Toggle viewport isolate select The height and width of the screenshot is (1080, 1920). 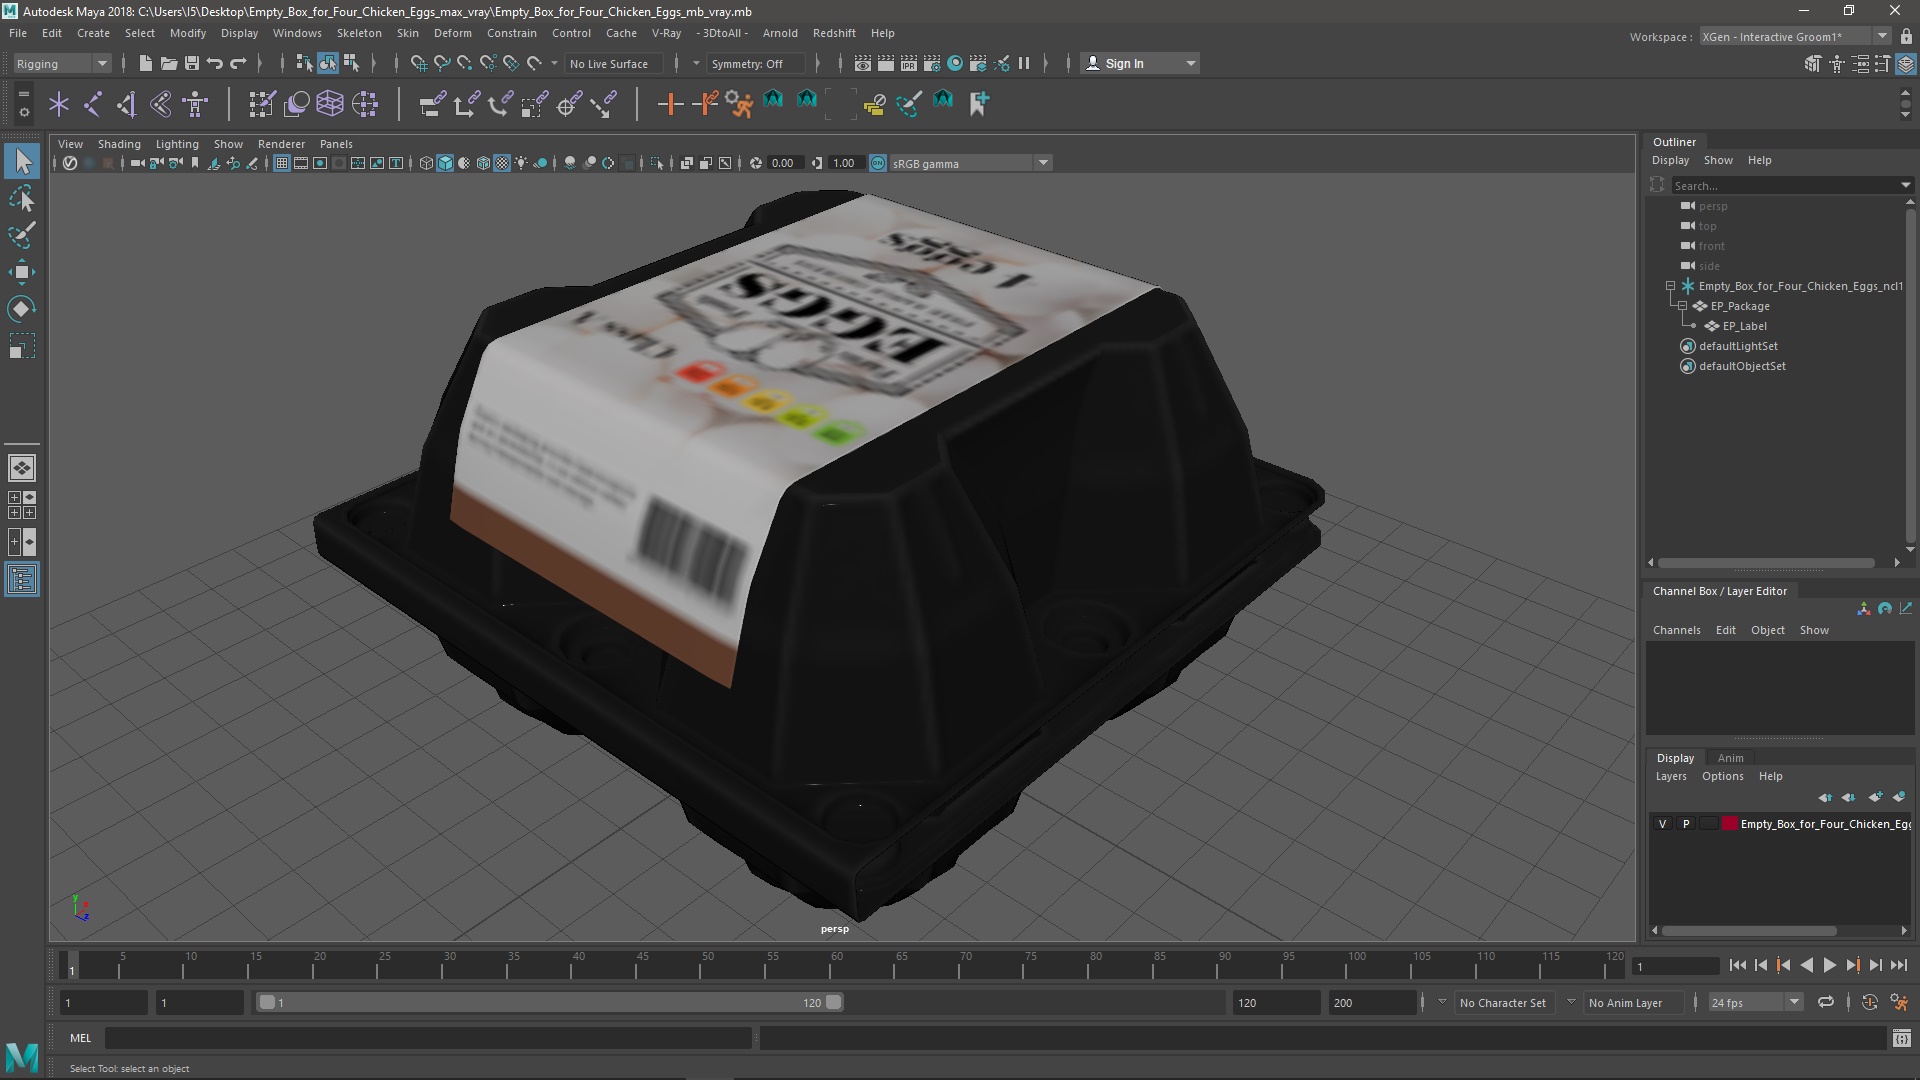(657, 163)
